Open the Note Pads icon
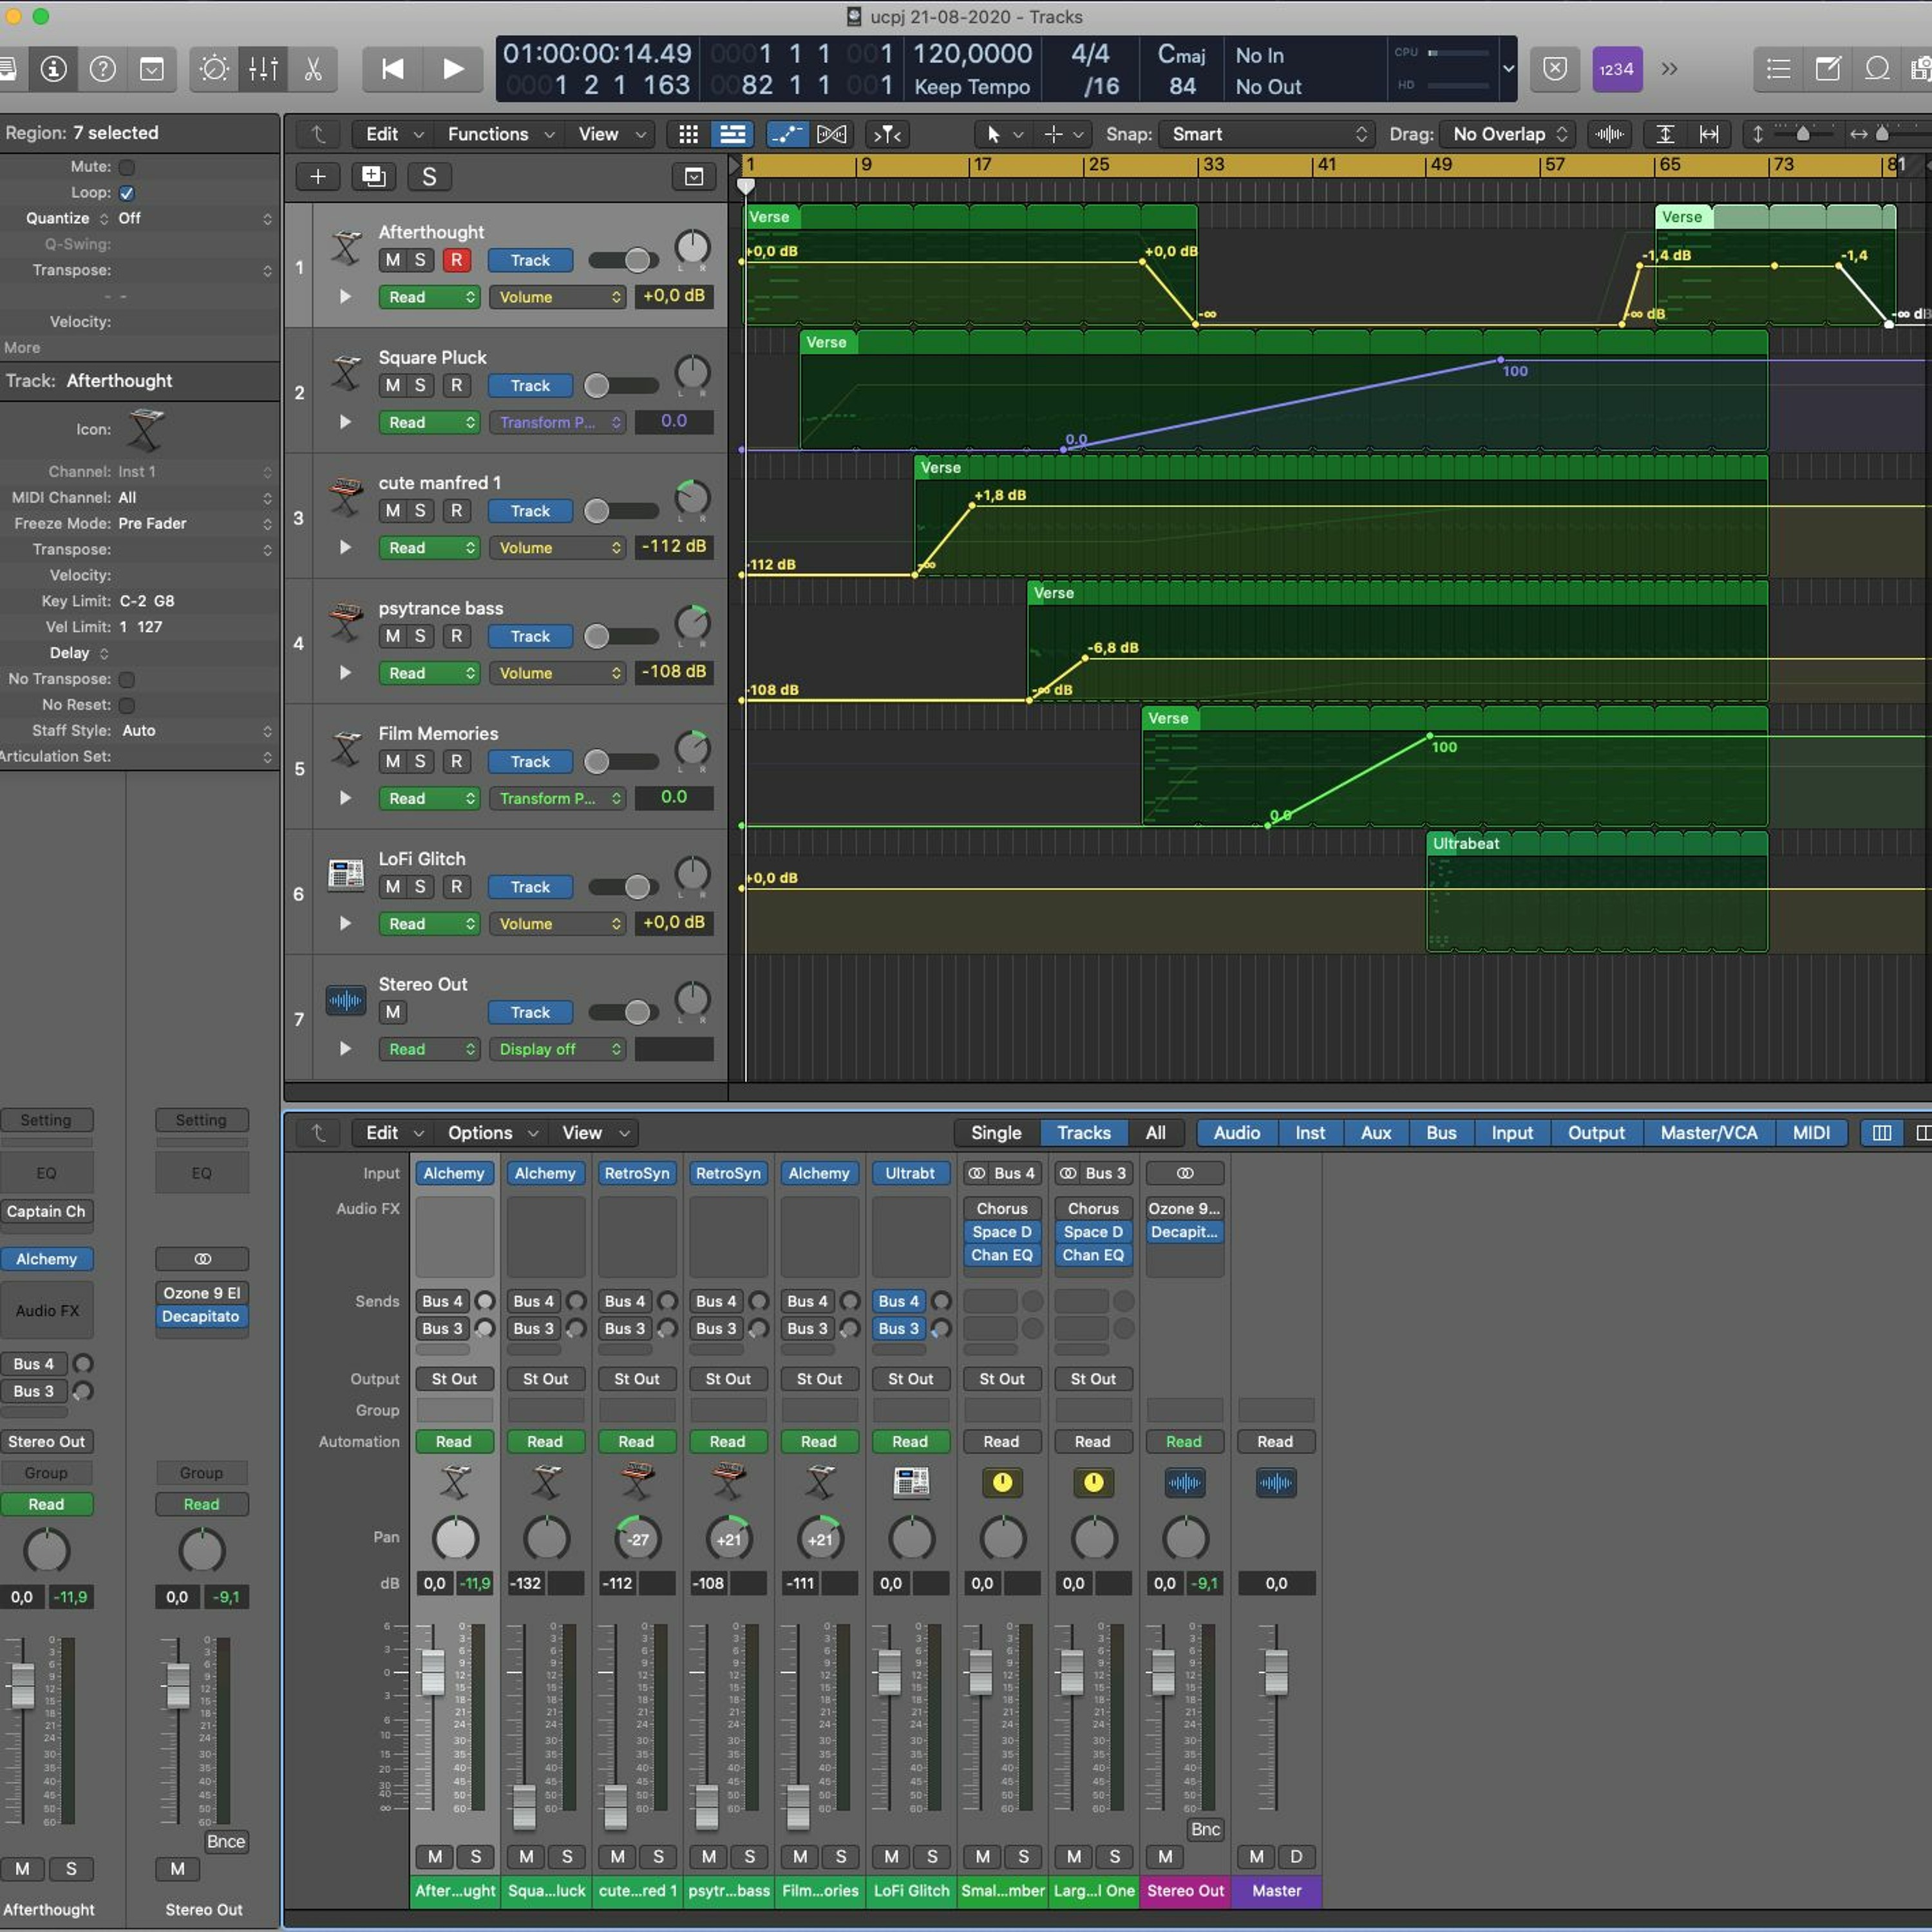The width and height of the screenshot is (1932, 1932). tap(1828, 69)
